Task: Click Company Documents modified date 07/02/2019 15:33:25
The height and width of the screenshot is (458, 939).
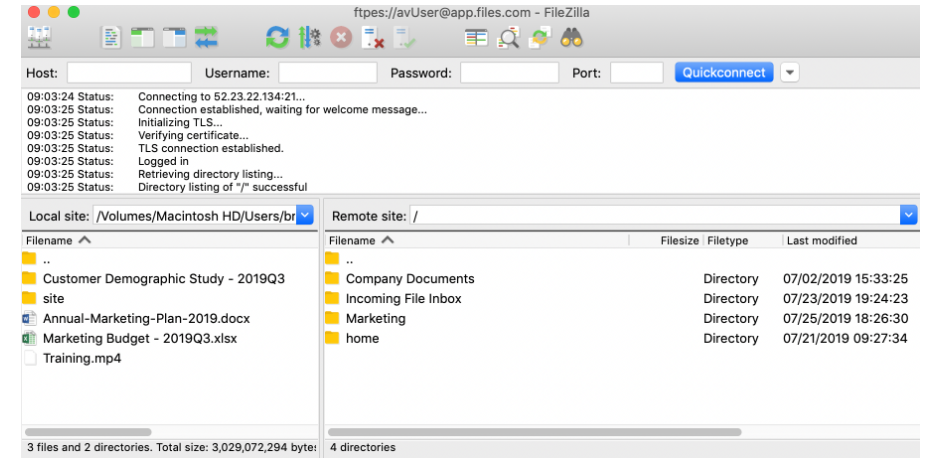Action: [846, 278]
